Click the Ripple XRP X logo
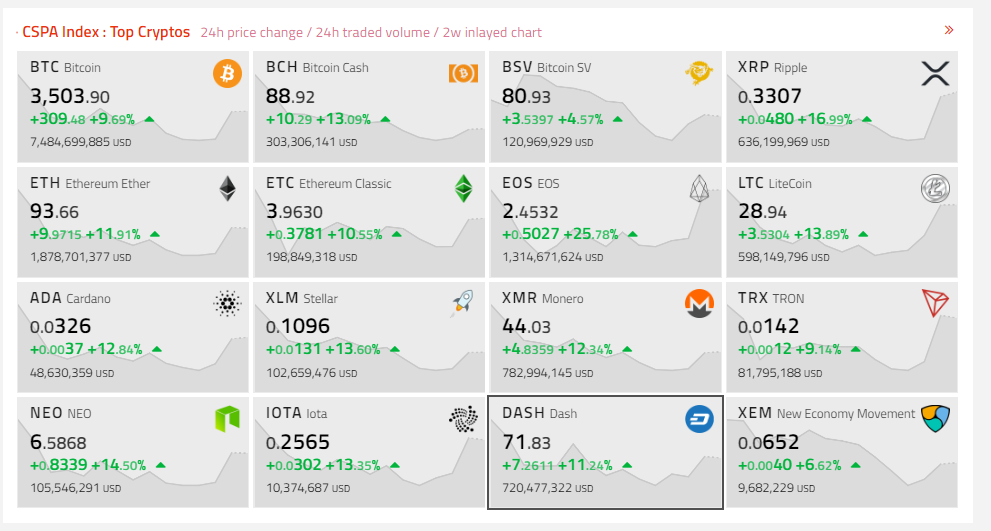Image resolution: width=991 pixels, height=531 pixels. click(935, 73)
